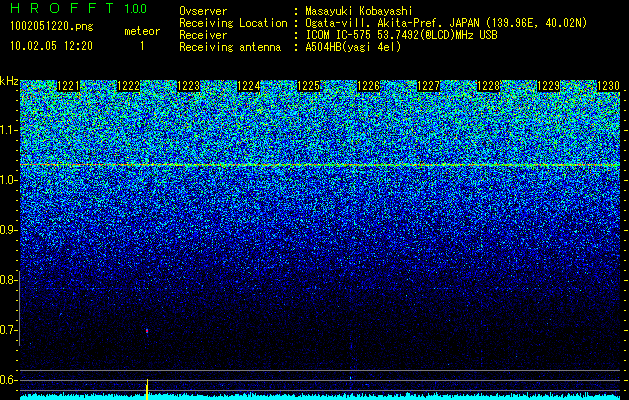This screenshot has width=629, height=400.
Task: Click the A504HB(yagi 4el) antenna text
Action: point(353,47)
